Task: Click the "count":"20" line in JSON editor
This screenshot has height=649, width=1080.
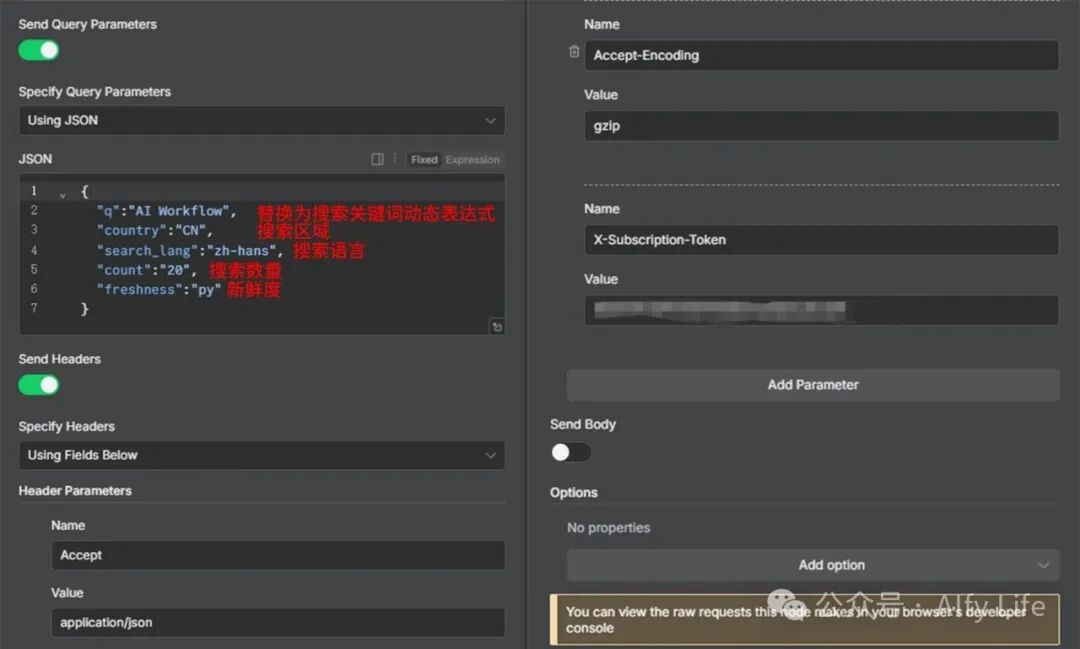Action: coord(147,270)
